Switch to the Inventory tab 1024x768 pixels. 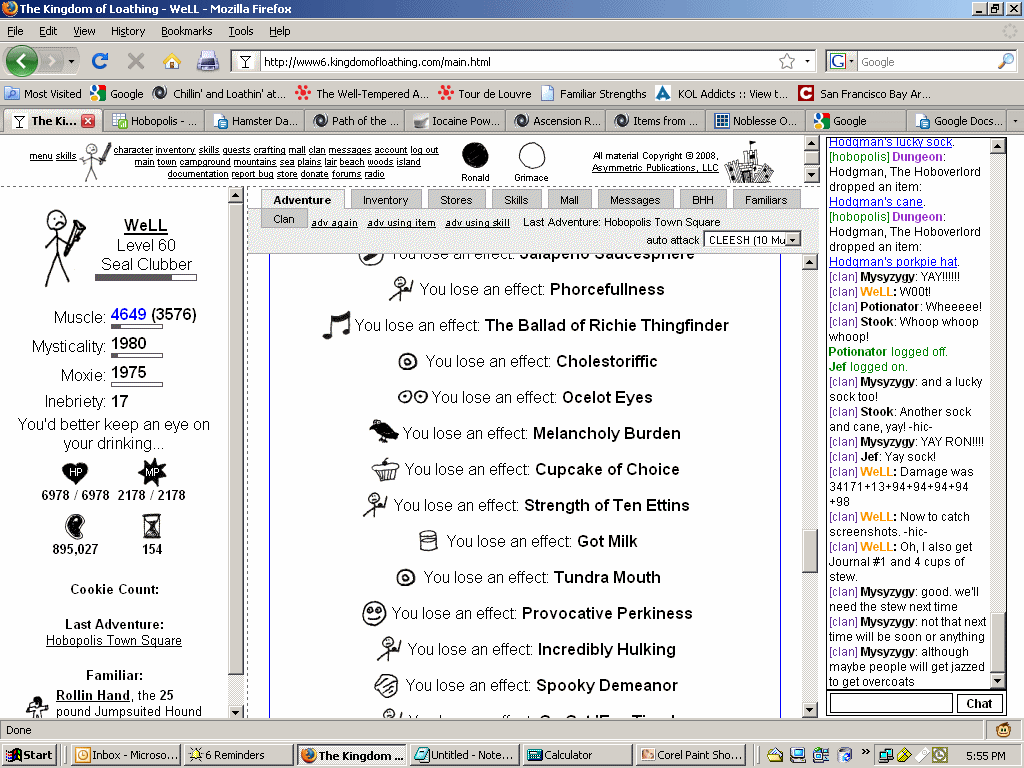coord(385,200)
